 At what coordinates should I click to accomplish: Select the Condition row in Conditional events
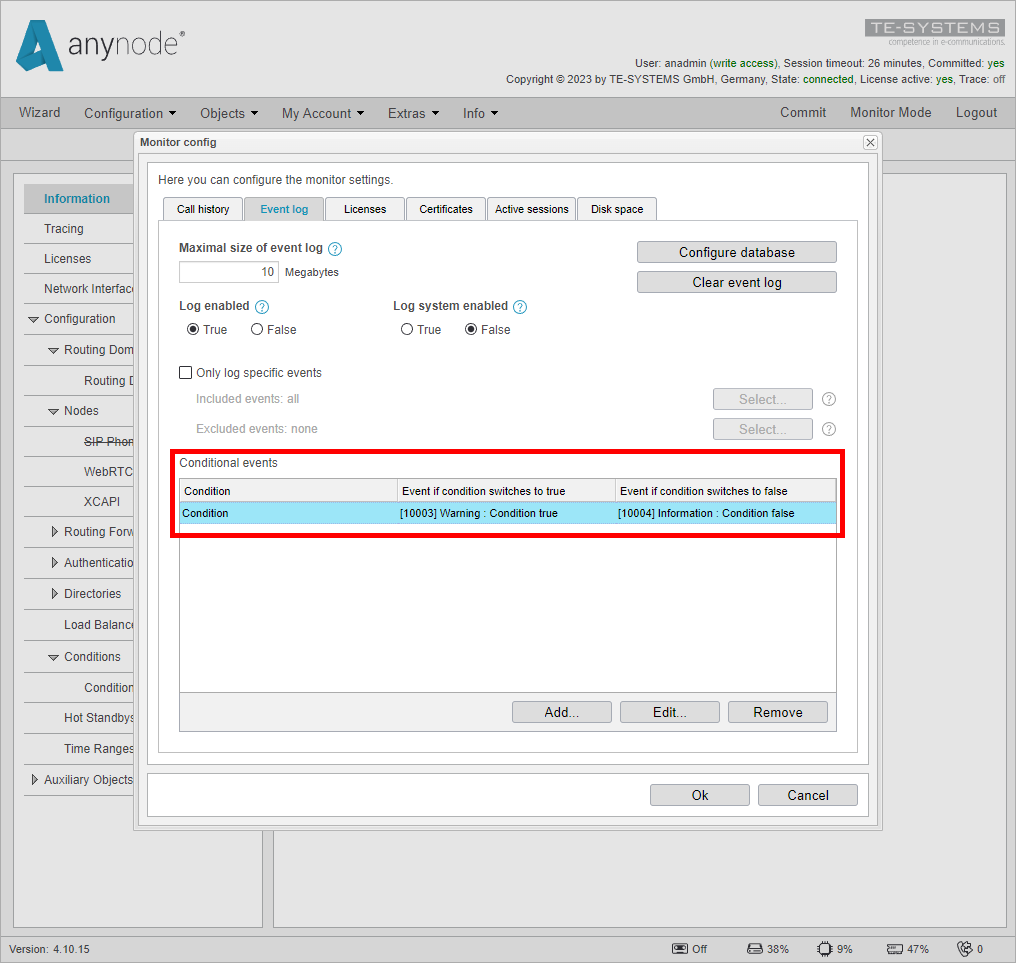pyautogui.click(x=400, y=512)
